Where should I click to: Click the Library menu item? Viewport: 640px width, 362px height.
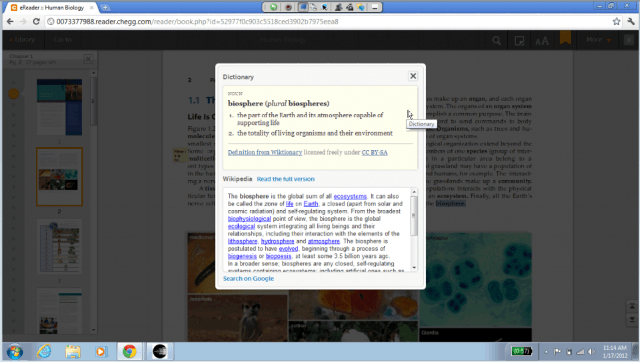tap(22, 40)
